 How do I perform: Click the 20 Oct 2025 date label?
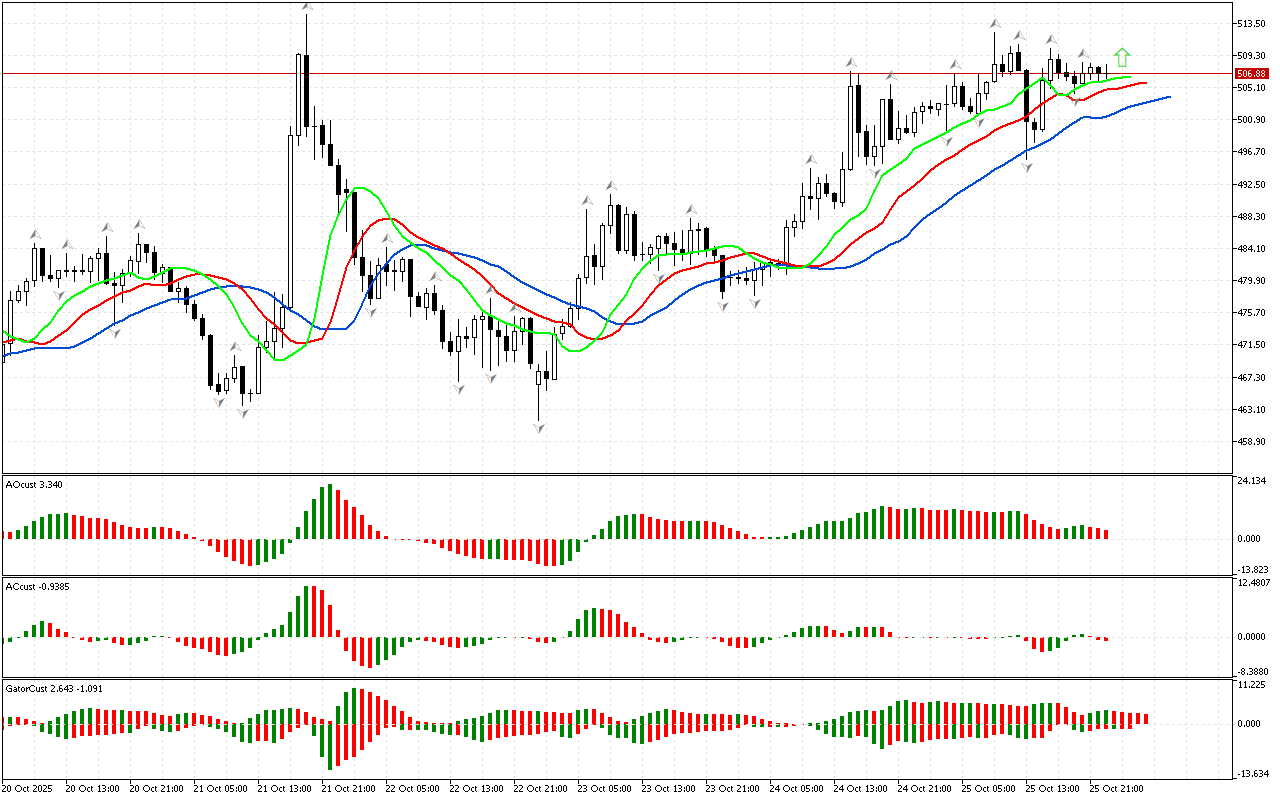click(29, 788)
